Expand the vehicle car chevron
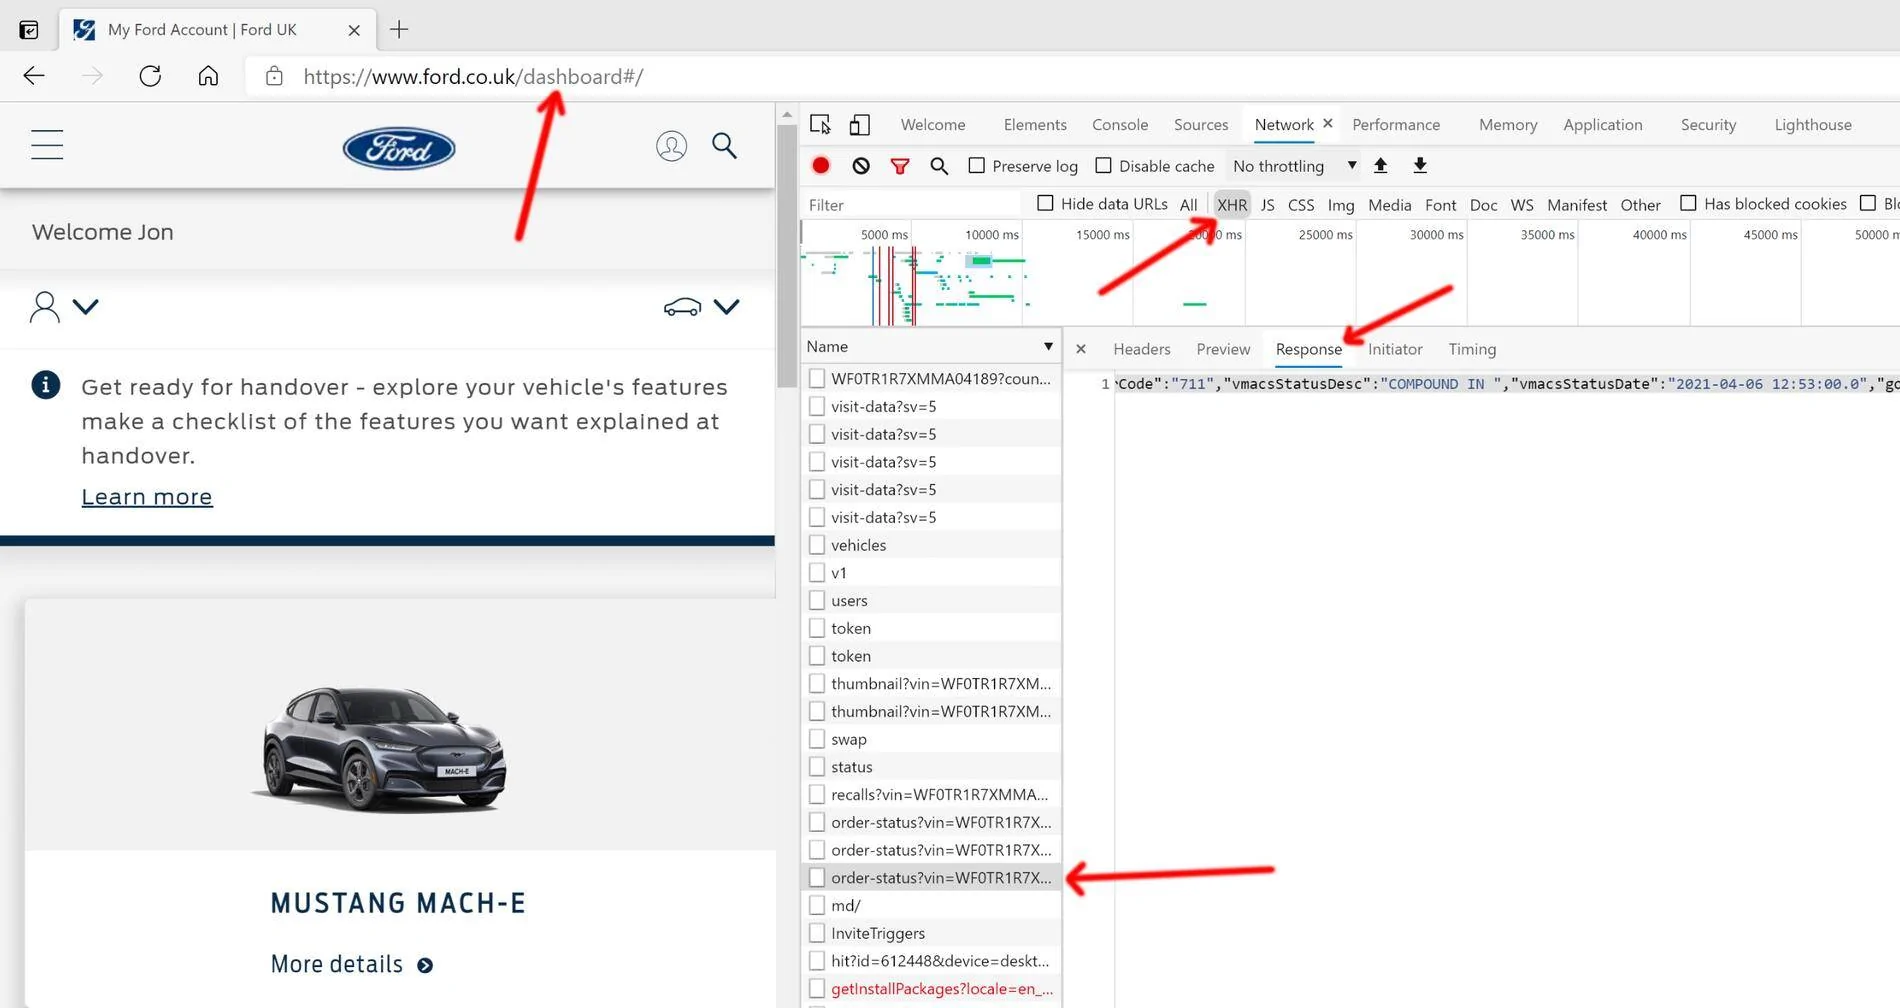This screenshot has height=1008, width=1900. [727, 306]
